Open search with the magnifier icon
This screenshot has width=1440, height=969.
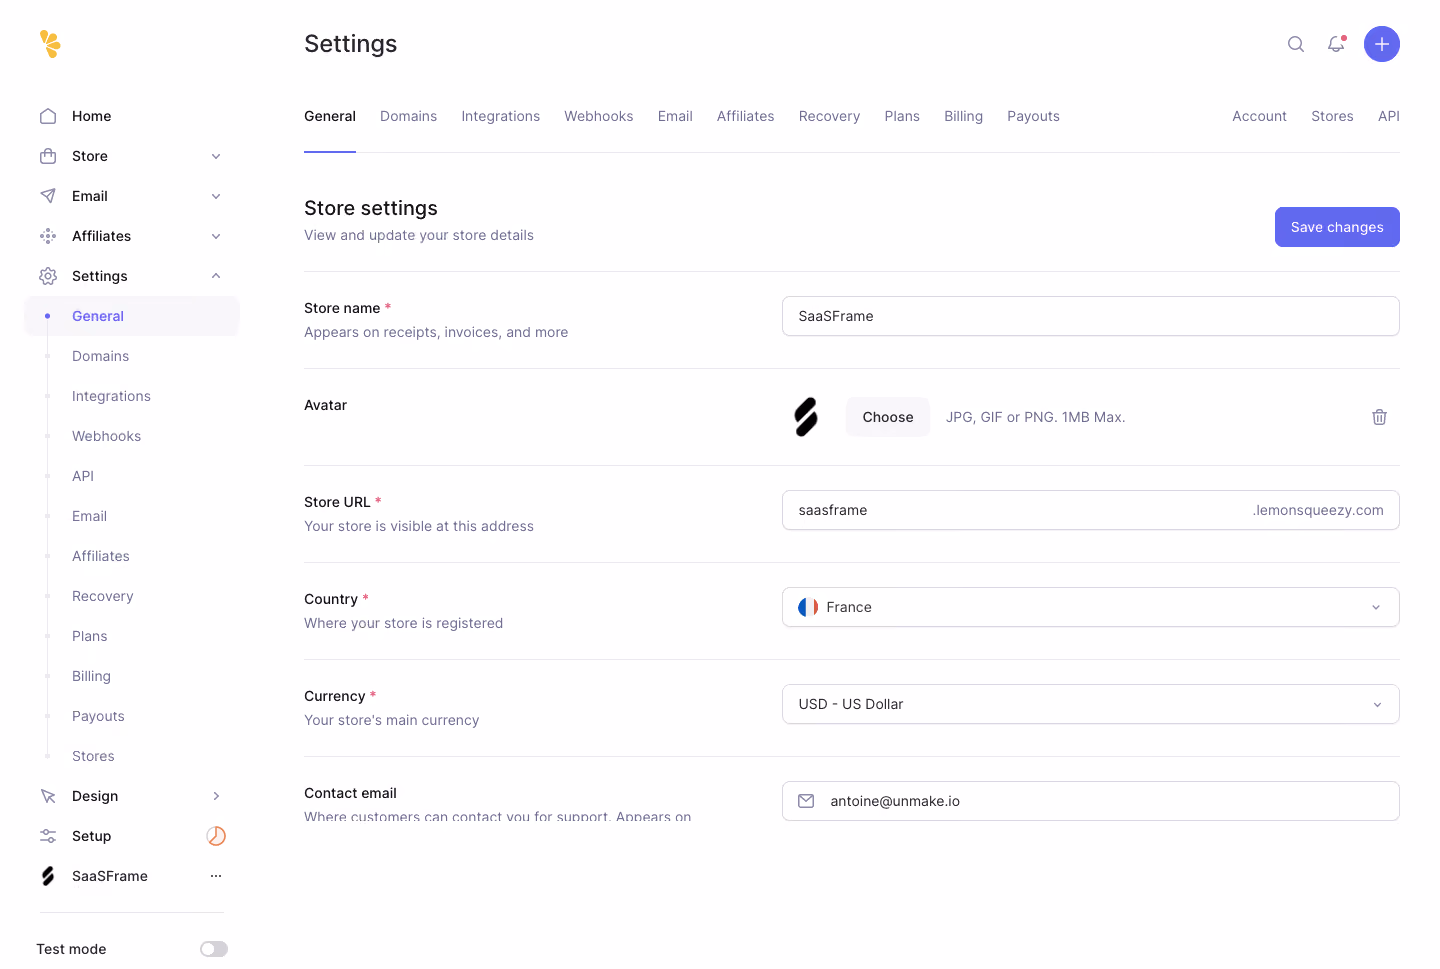pos(1296,44)
